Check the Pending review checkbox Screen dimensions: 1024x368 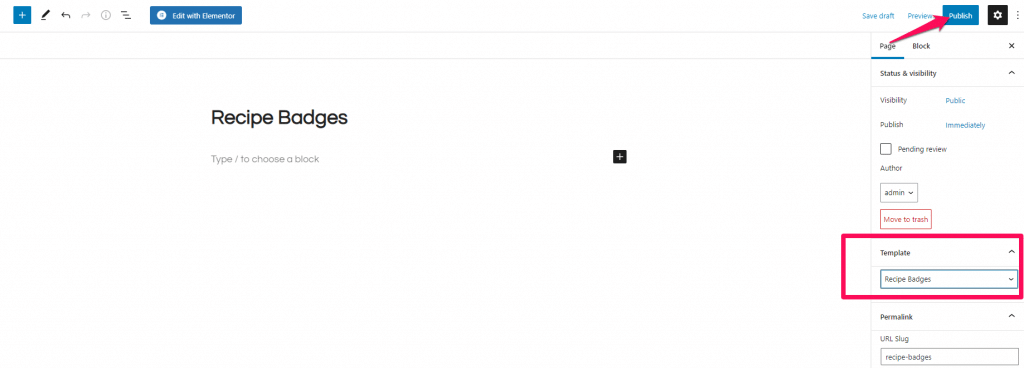[x=886, y=149]
